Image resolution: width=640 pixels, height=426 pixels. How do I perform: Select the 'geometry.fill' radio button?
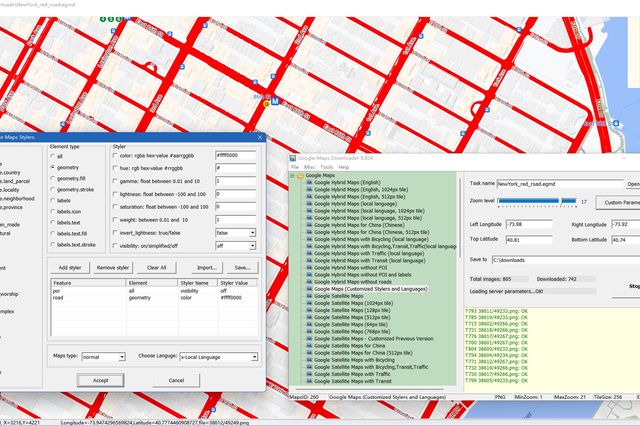pyautogui.click(x=53, y=178)
